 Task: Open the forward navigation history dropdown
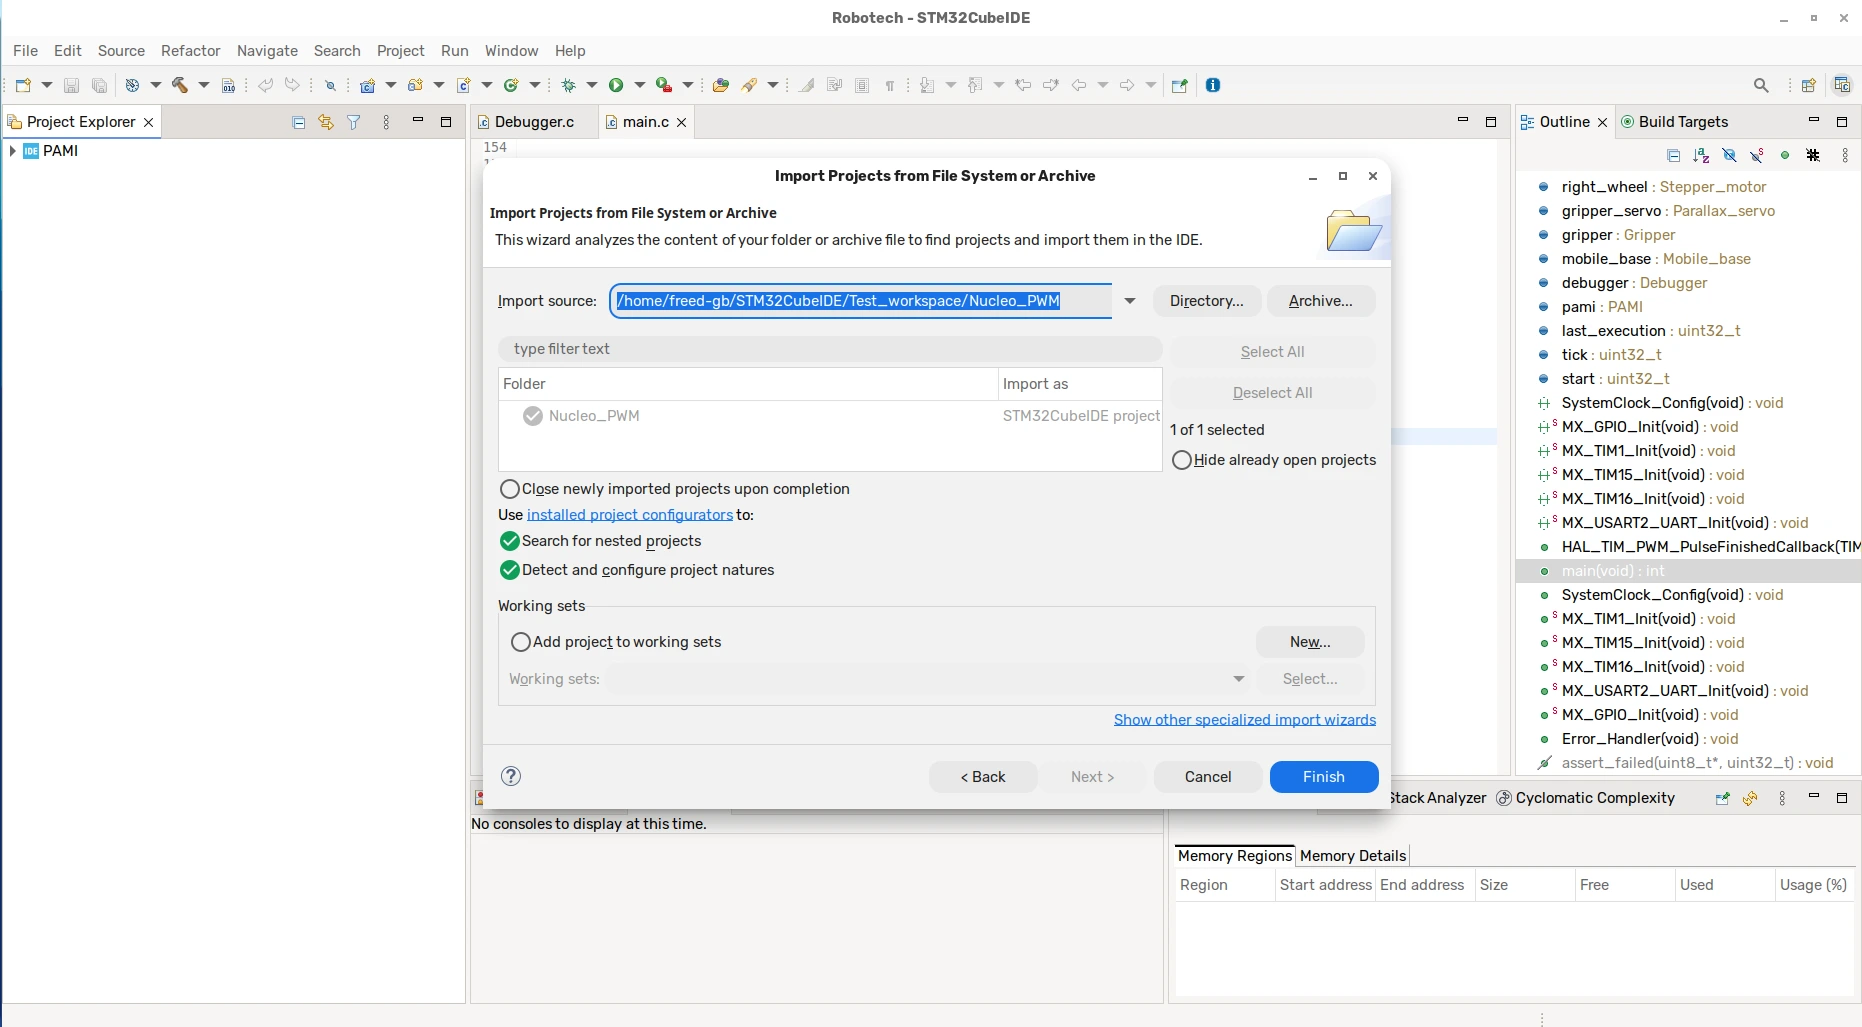[x=1150, y=85]
